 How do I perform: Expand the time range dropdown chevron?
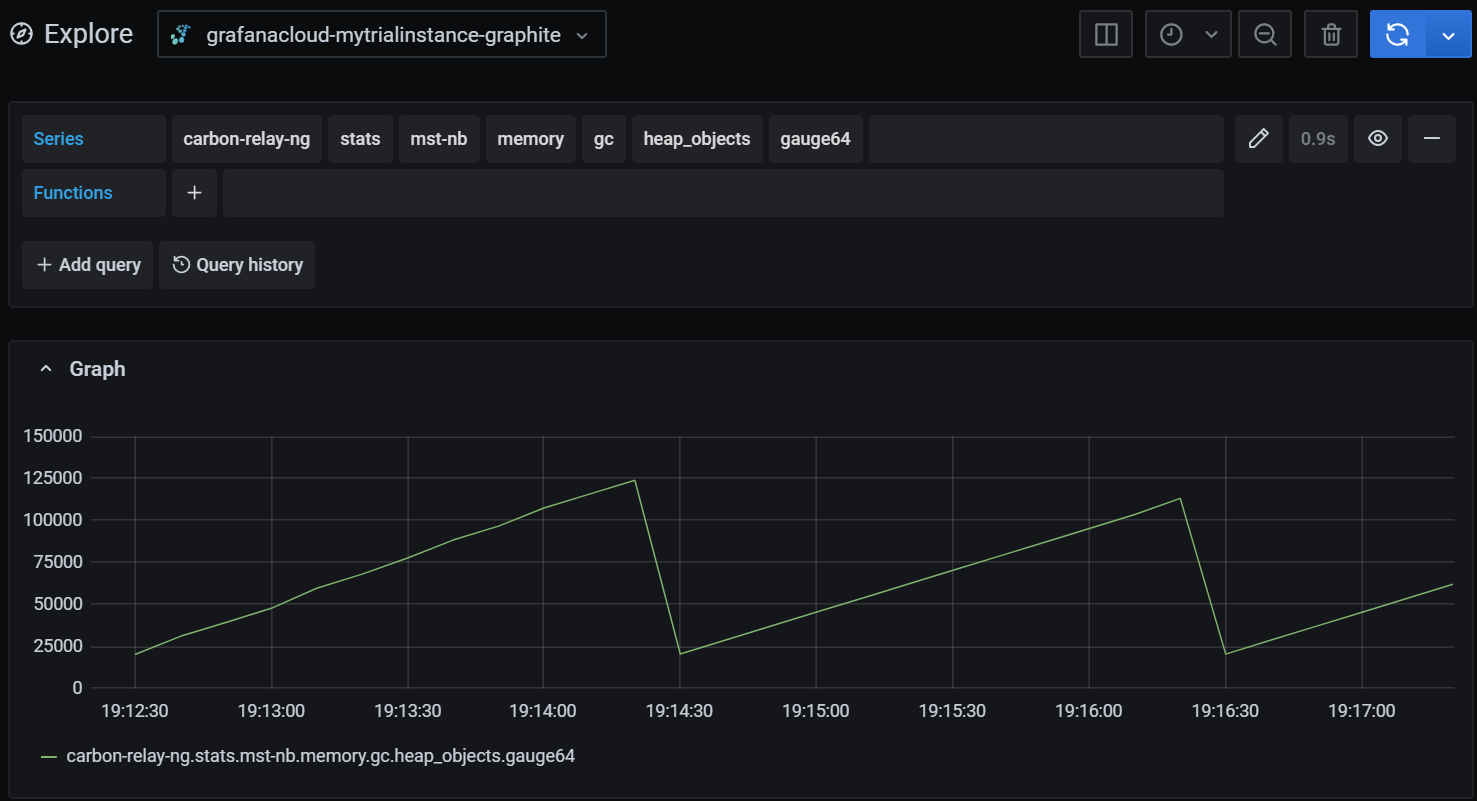[x=1213, y=33]
